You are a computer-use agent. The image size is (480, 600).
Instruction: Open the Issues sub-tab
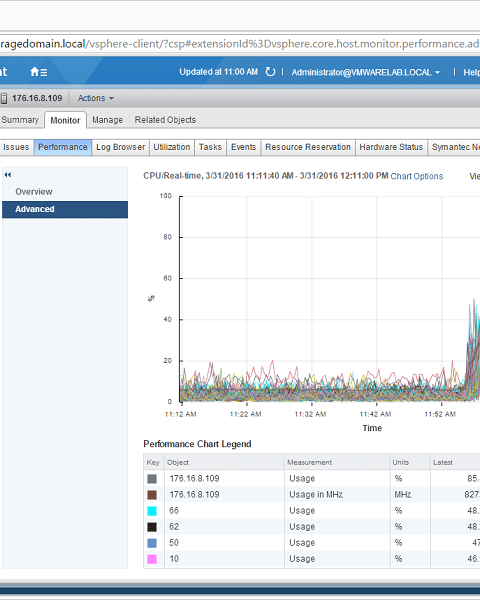pyautogui.click(x=16, y=147)
